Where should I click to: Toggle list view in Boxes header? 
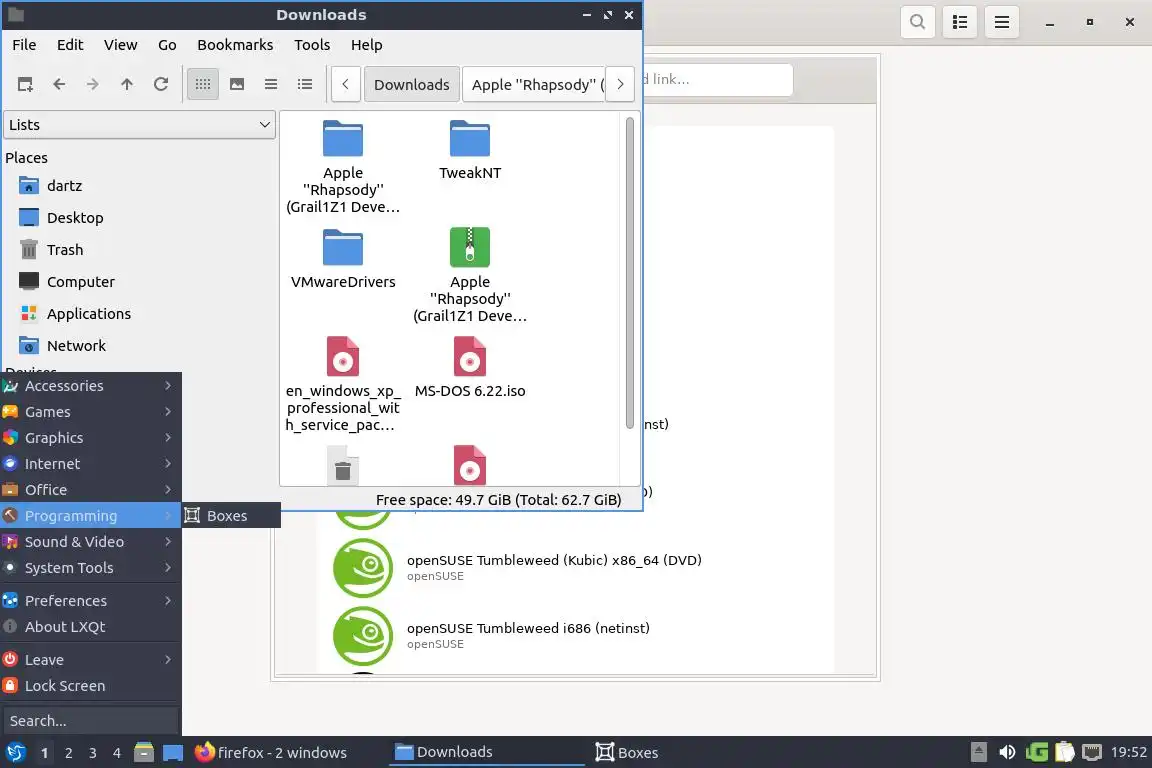pyautogui.click(x=960, y=22)
